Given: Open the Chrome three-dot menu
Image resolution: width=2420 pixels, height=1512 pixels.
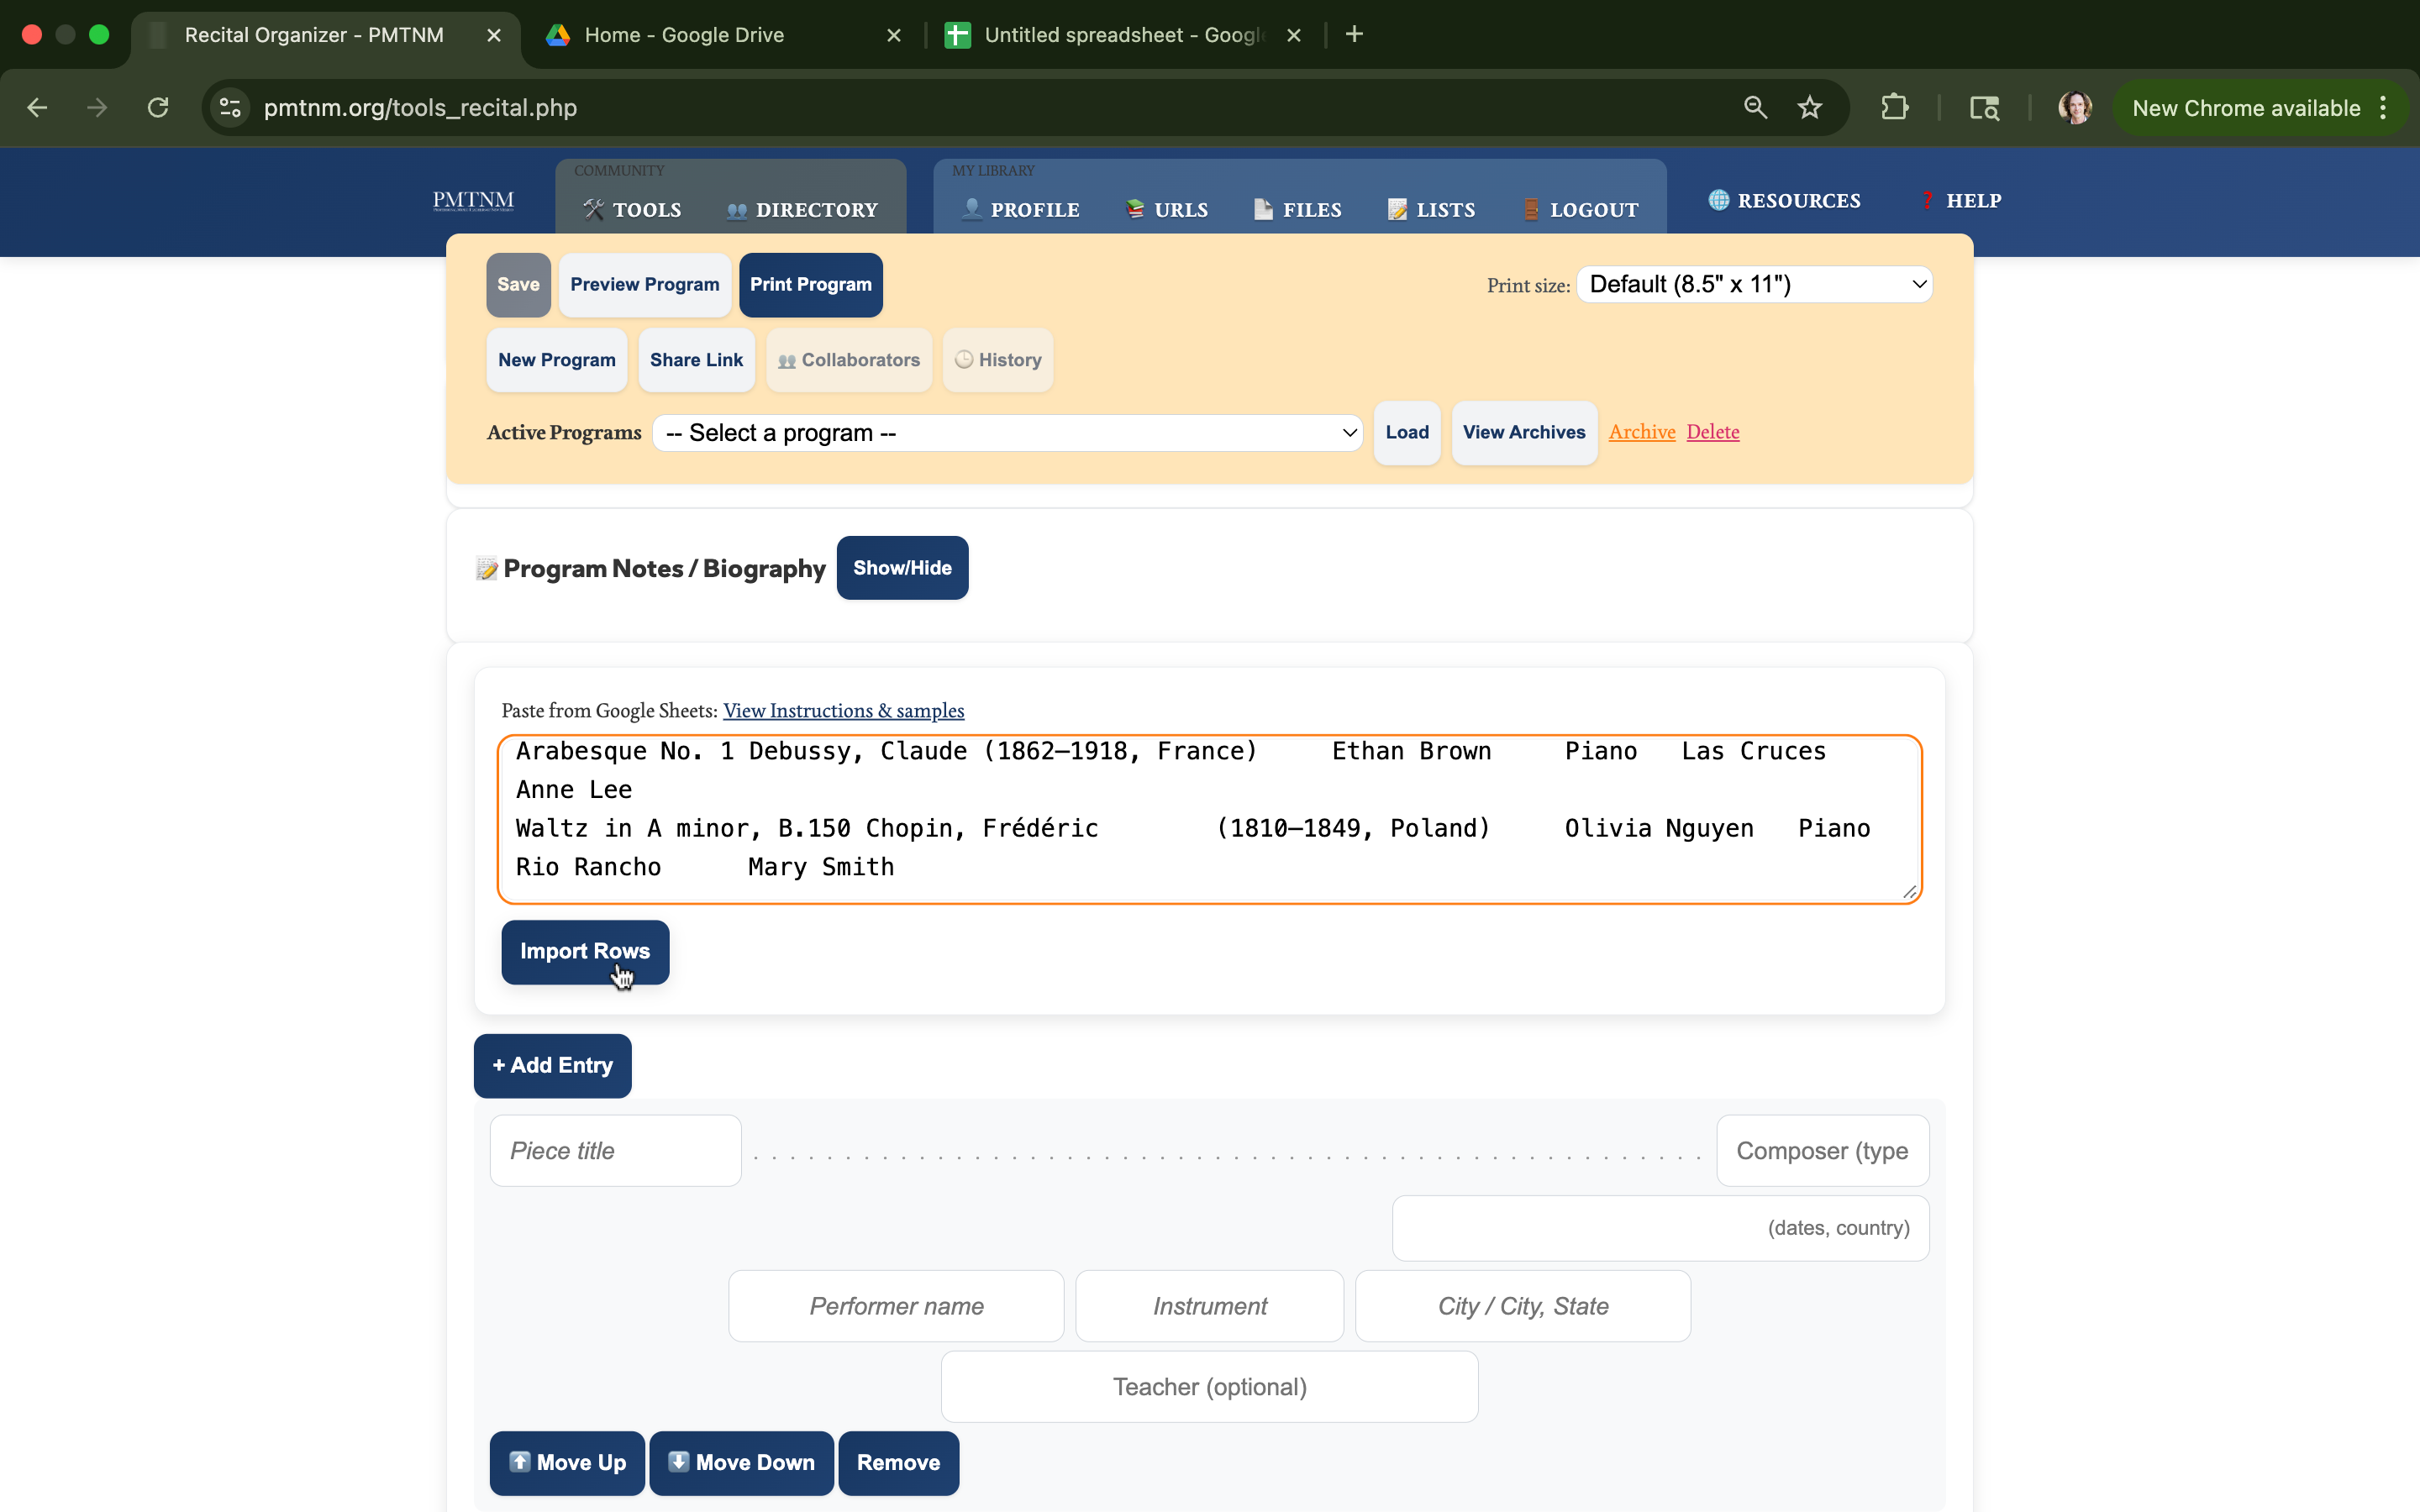Looking at the screenshot, I should 2383,108.
